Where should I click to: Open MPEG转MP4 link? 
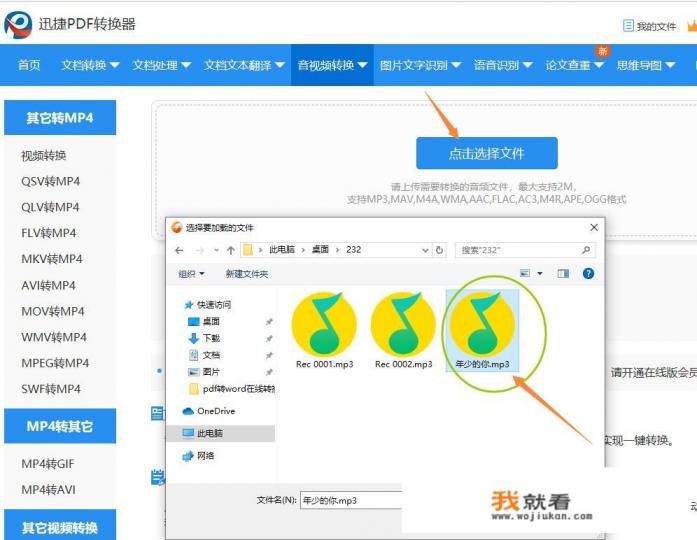(x=55, y=363)
